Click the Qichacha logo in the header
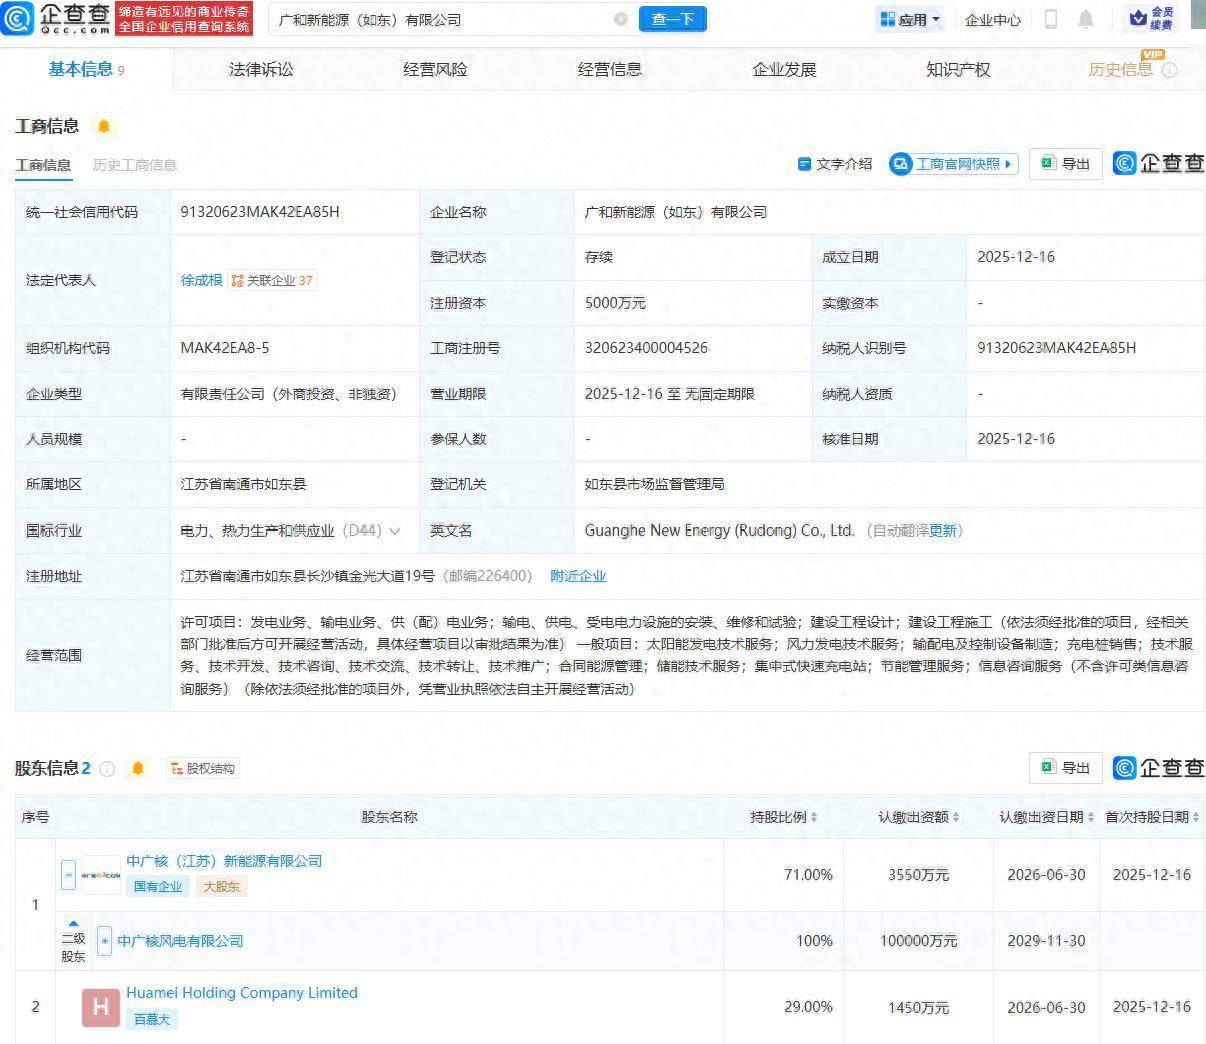Image resolution: width=1206 pixels, height=1044 pixels. tap(56, 18)
